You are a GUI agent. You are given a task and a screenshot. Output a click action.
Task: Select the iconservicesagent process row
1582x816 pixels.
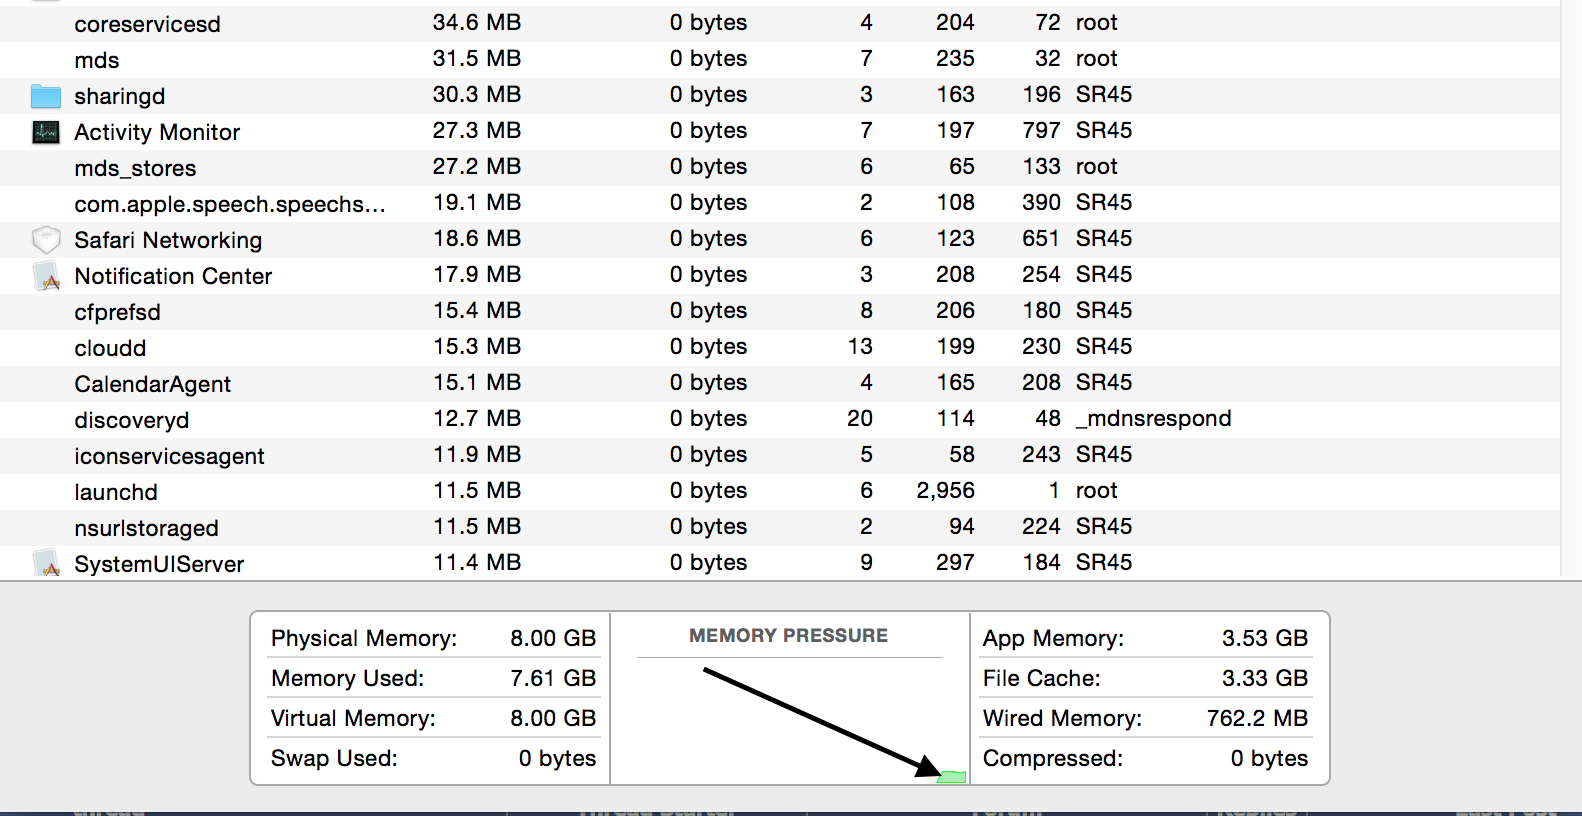click(780, 456)
